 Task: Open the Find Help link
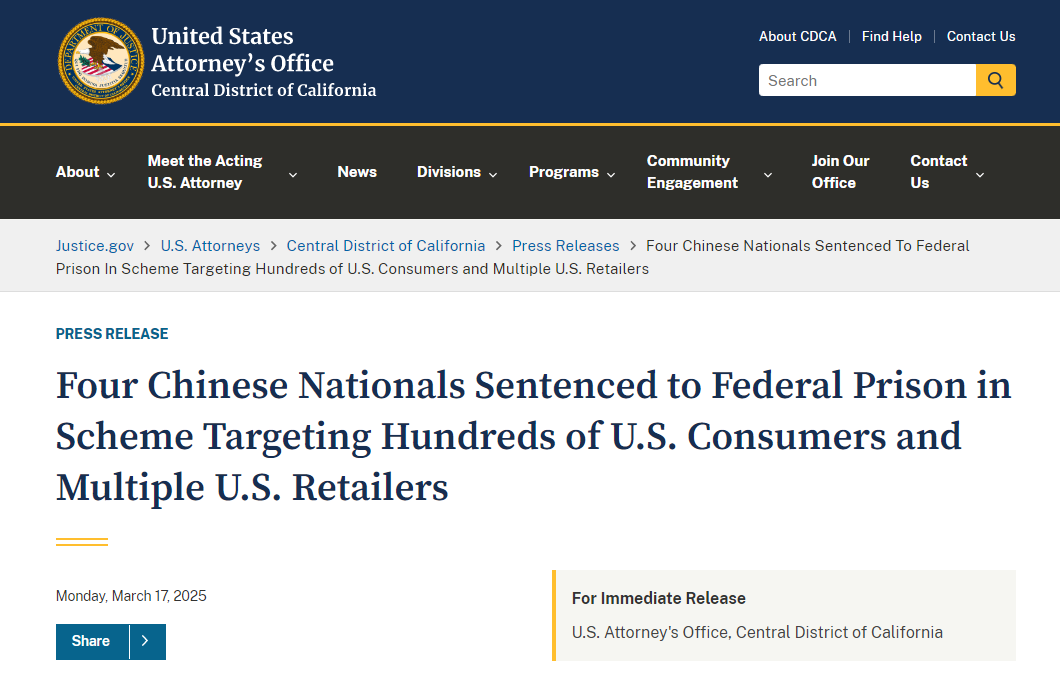pyautogui.click(x=891, y=37)
